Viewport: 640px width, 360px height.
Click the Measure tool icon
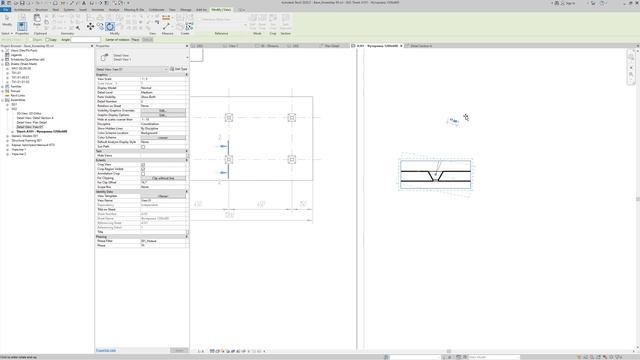point(166,27)
